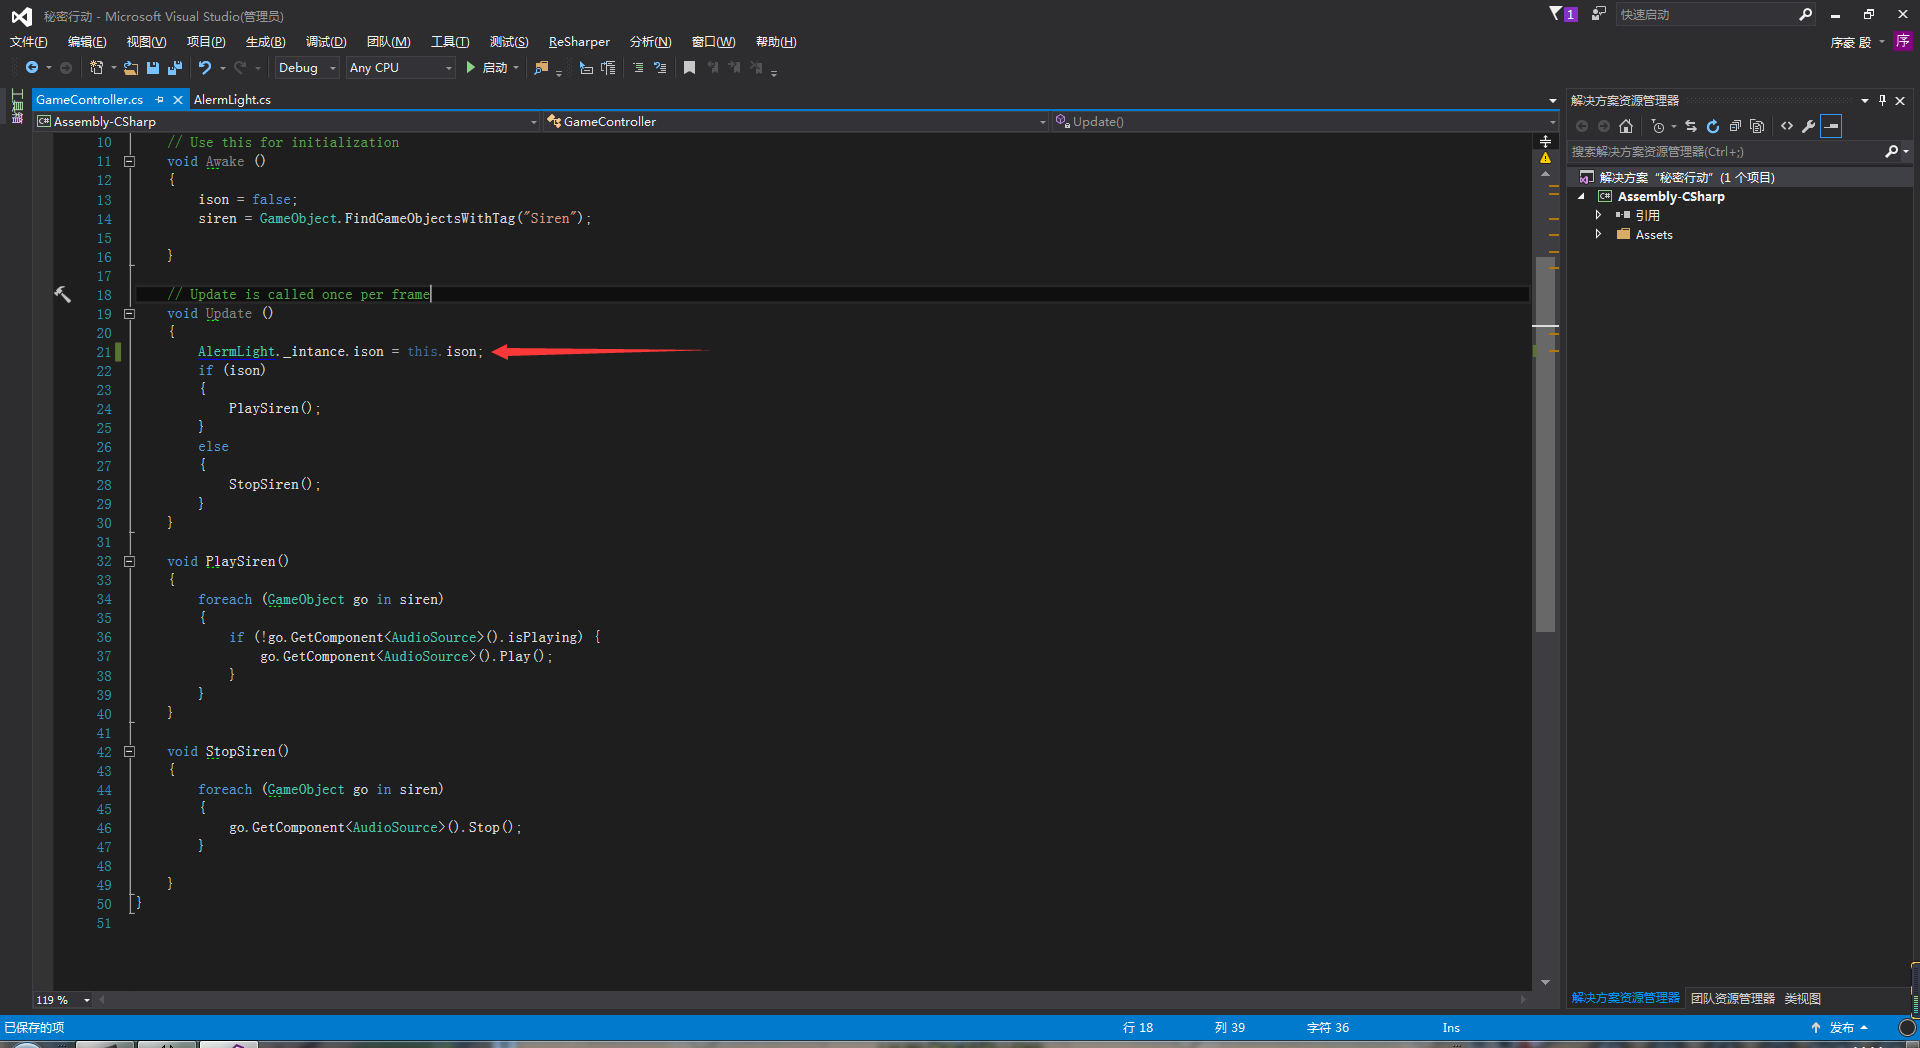Viewport: 1920px width, 1048px height.
Task: Undo the last edit with Undo icon
Action: 205,68
